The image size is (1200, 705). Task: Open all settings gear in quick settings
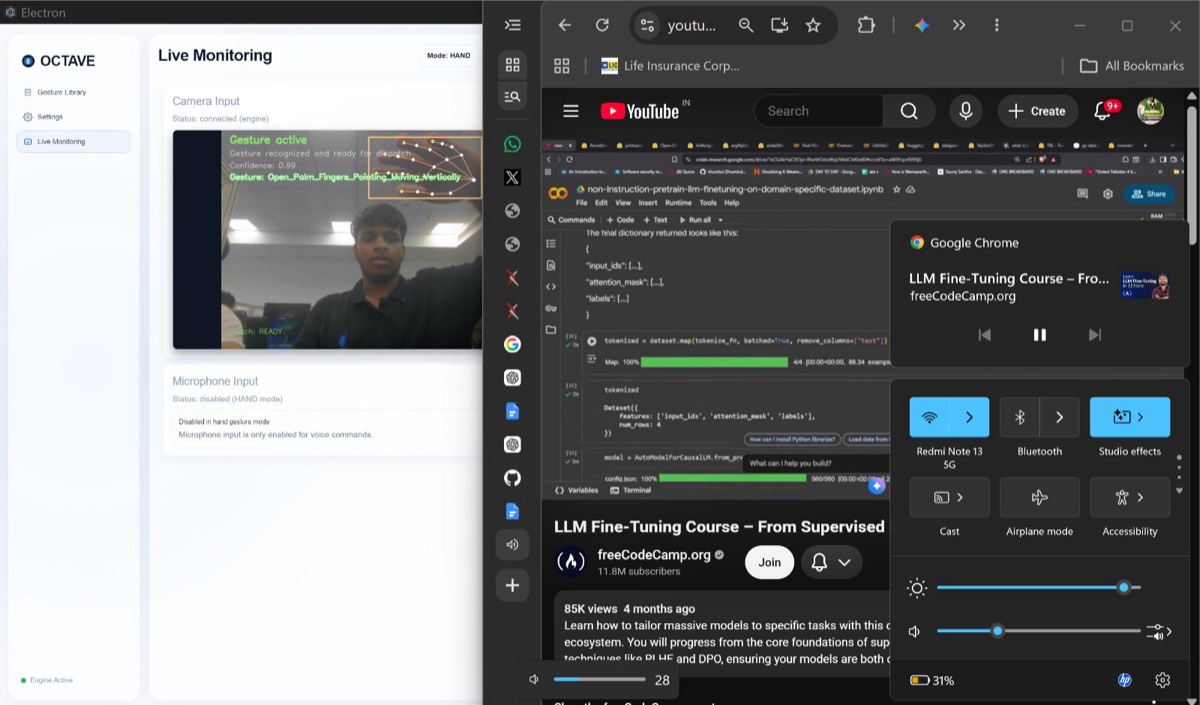point(1162,680)
